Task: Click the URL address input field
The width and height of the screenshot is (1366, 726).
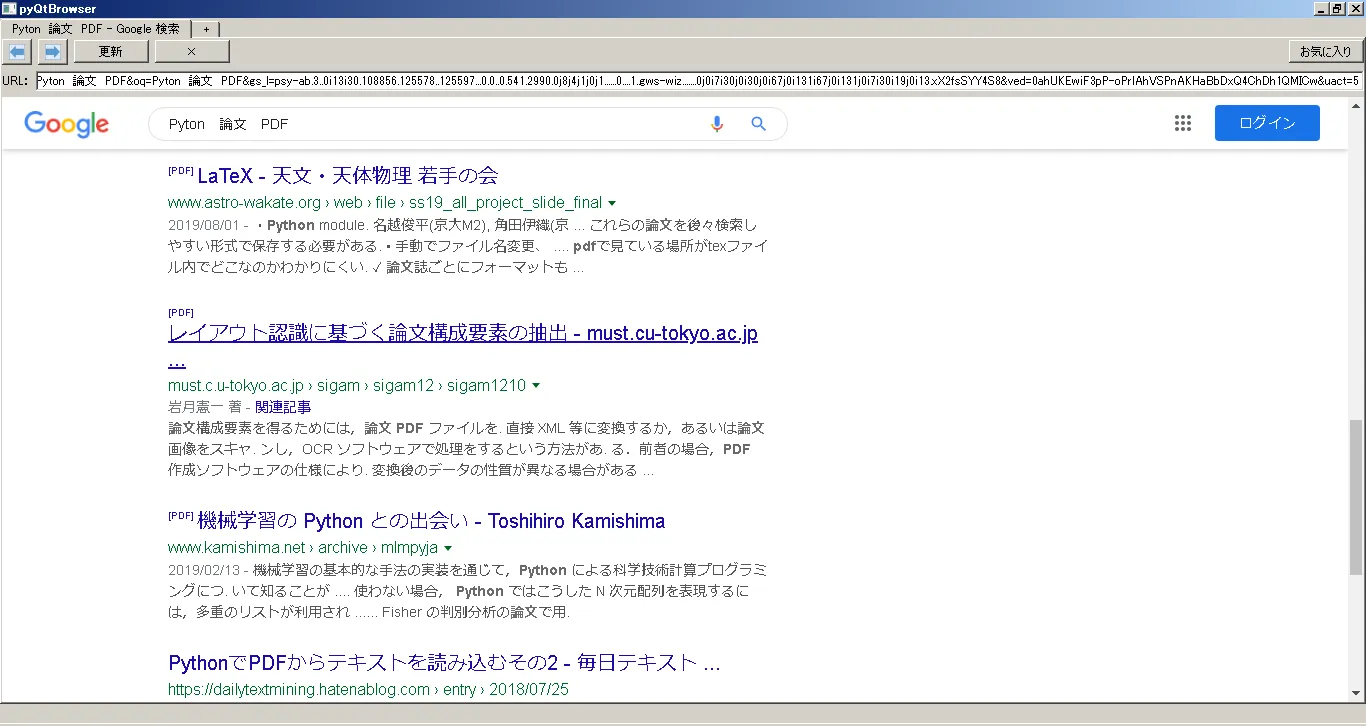Action: coord(698,81)
